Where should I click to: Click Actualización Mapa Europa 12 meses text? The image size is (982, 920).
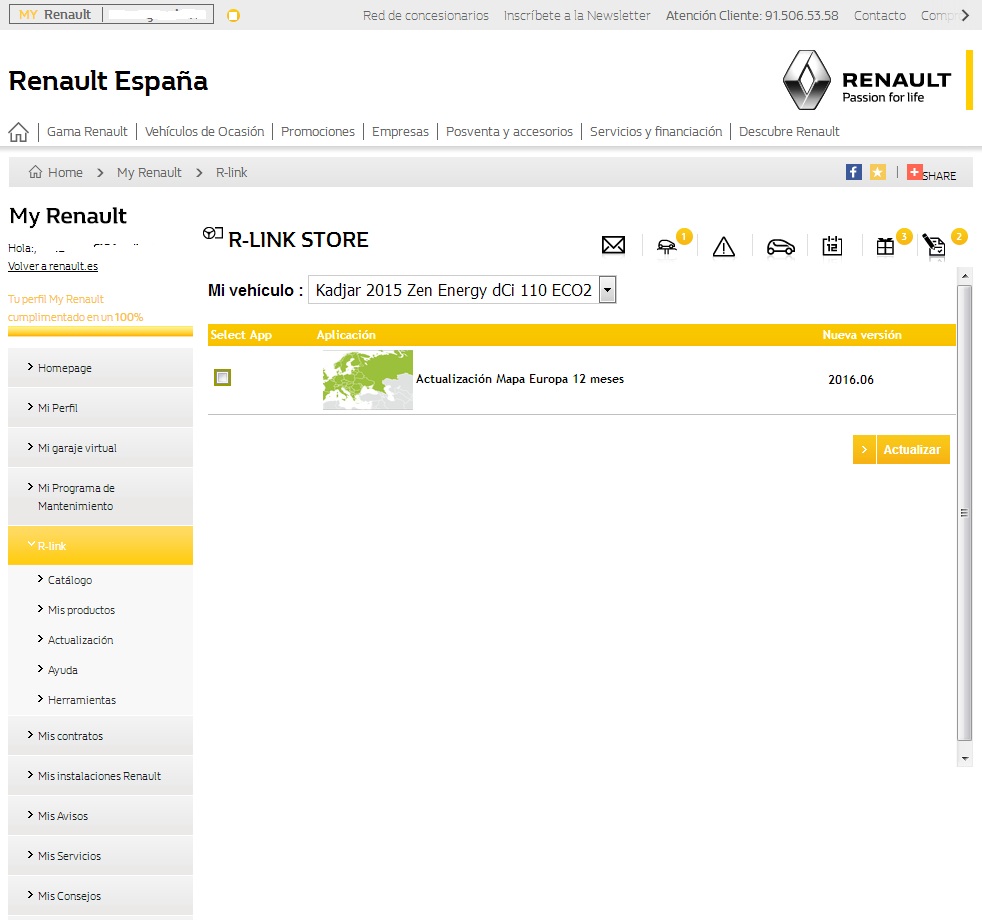[x=520, y=379]
